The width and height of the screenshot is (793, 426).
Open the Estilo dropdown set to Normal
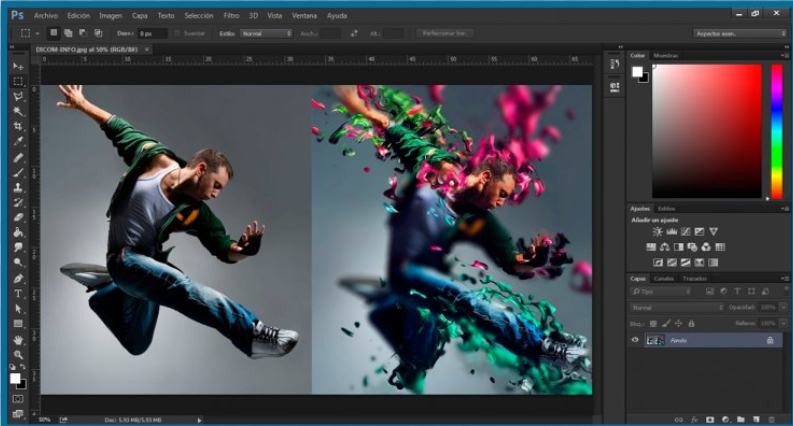coord(266,33)
